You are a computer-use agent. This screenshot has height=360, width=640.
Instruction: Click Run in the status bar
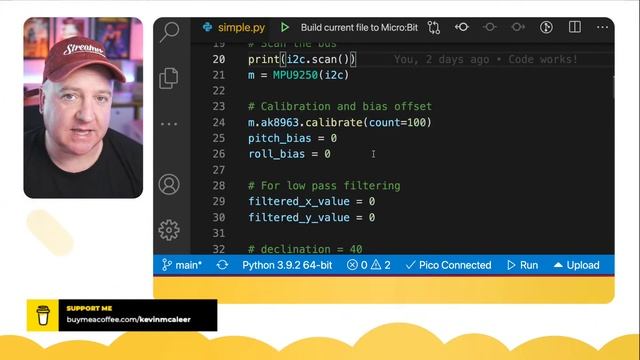pos(522,265)
